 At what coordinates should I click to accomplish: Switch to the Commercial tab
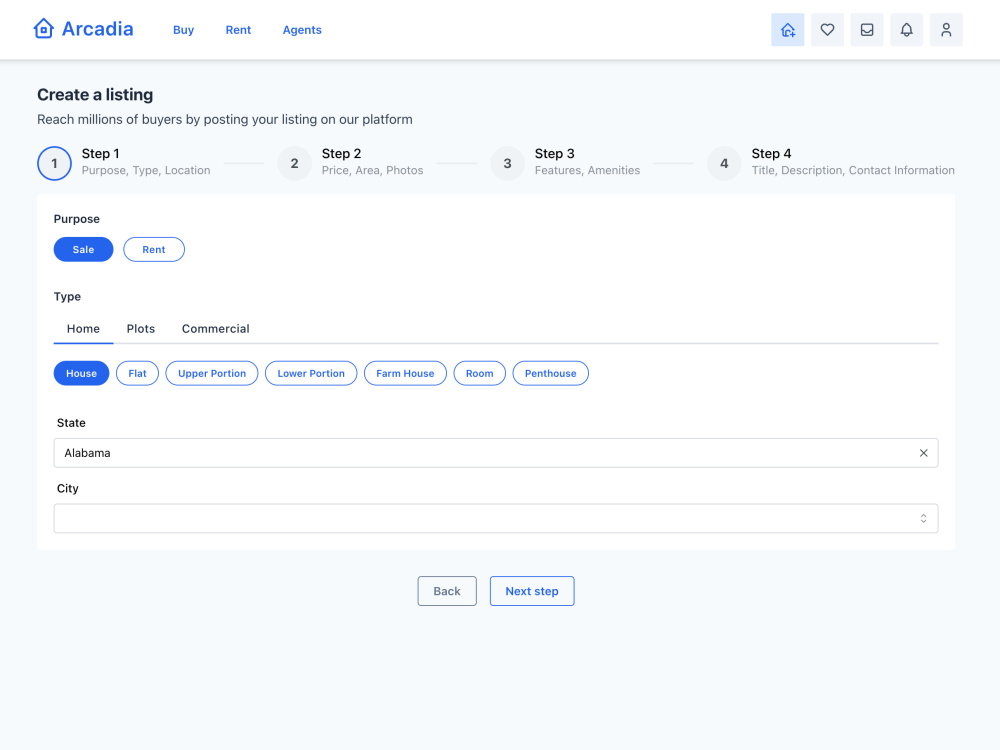click(216, 328)
